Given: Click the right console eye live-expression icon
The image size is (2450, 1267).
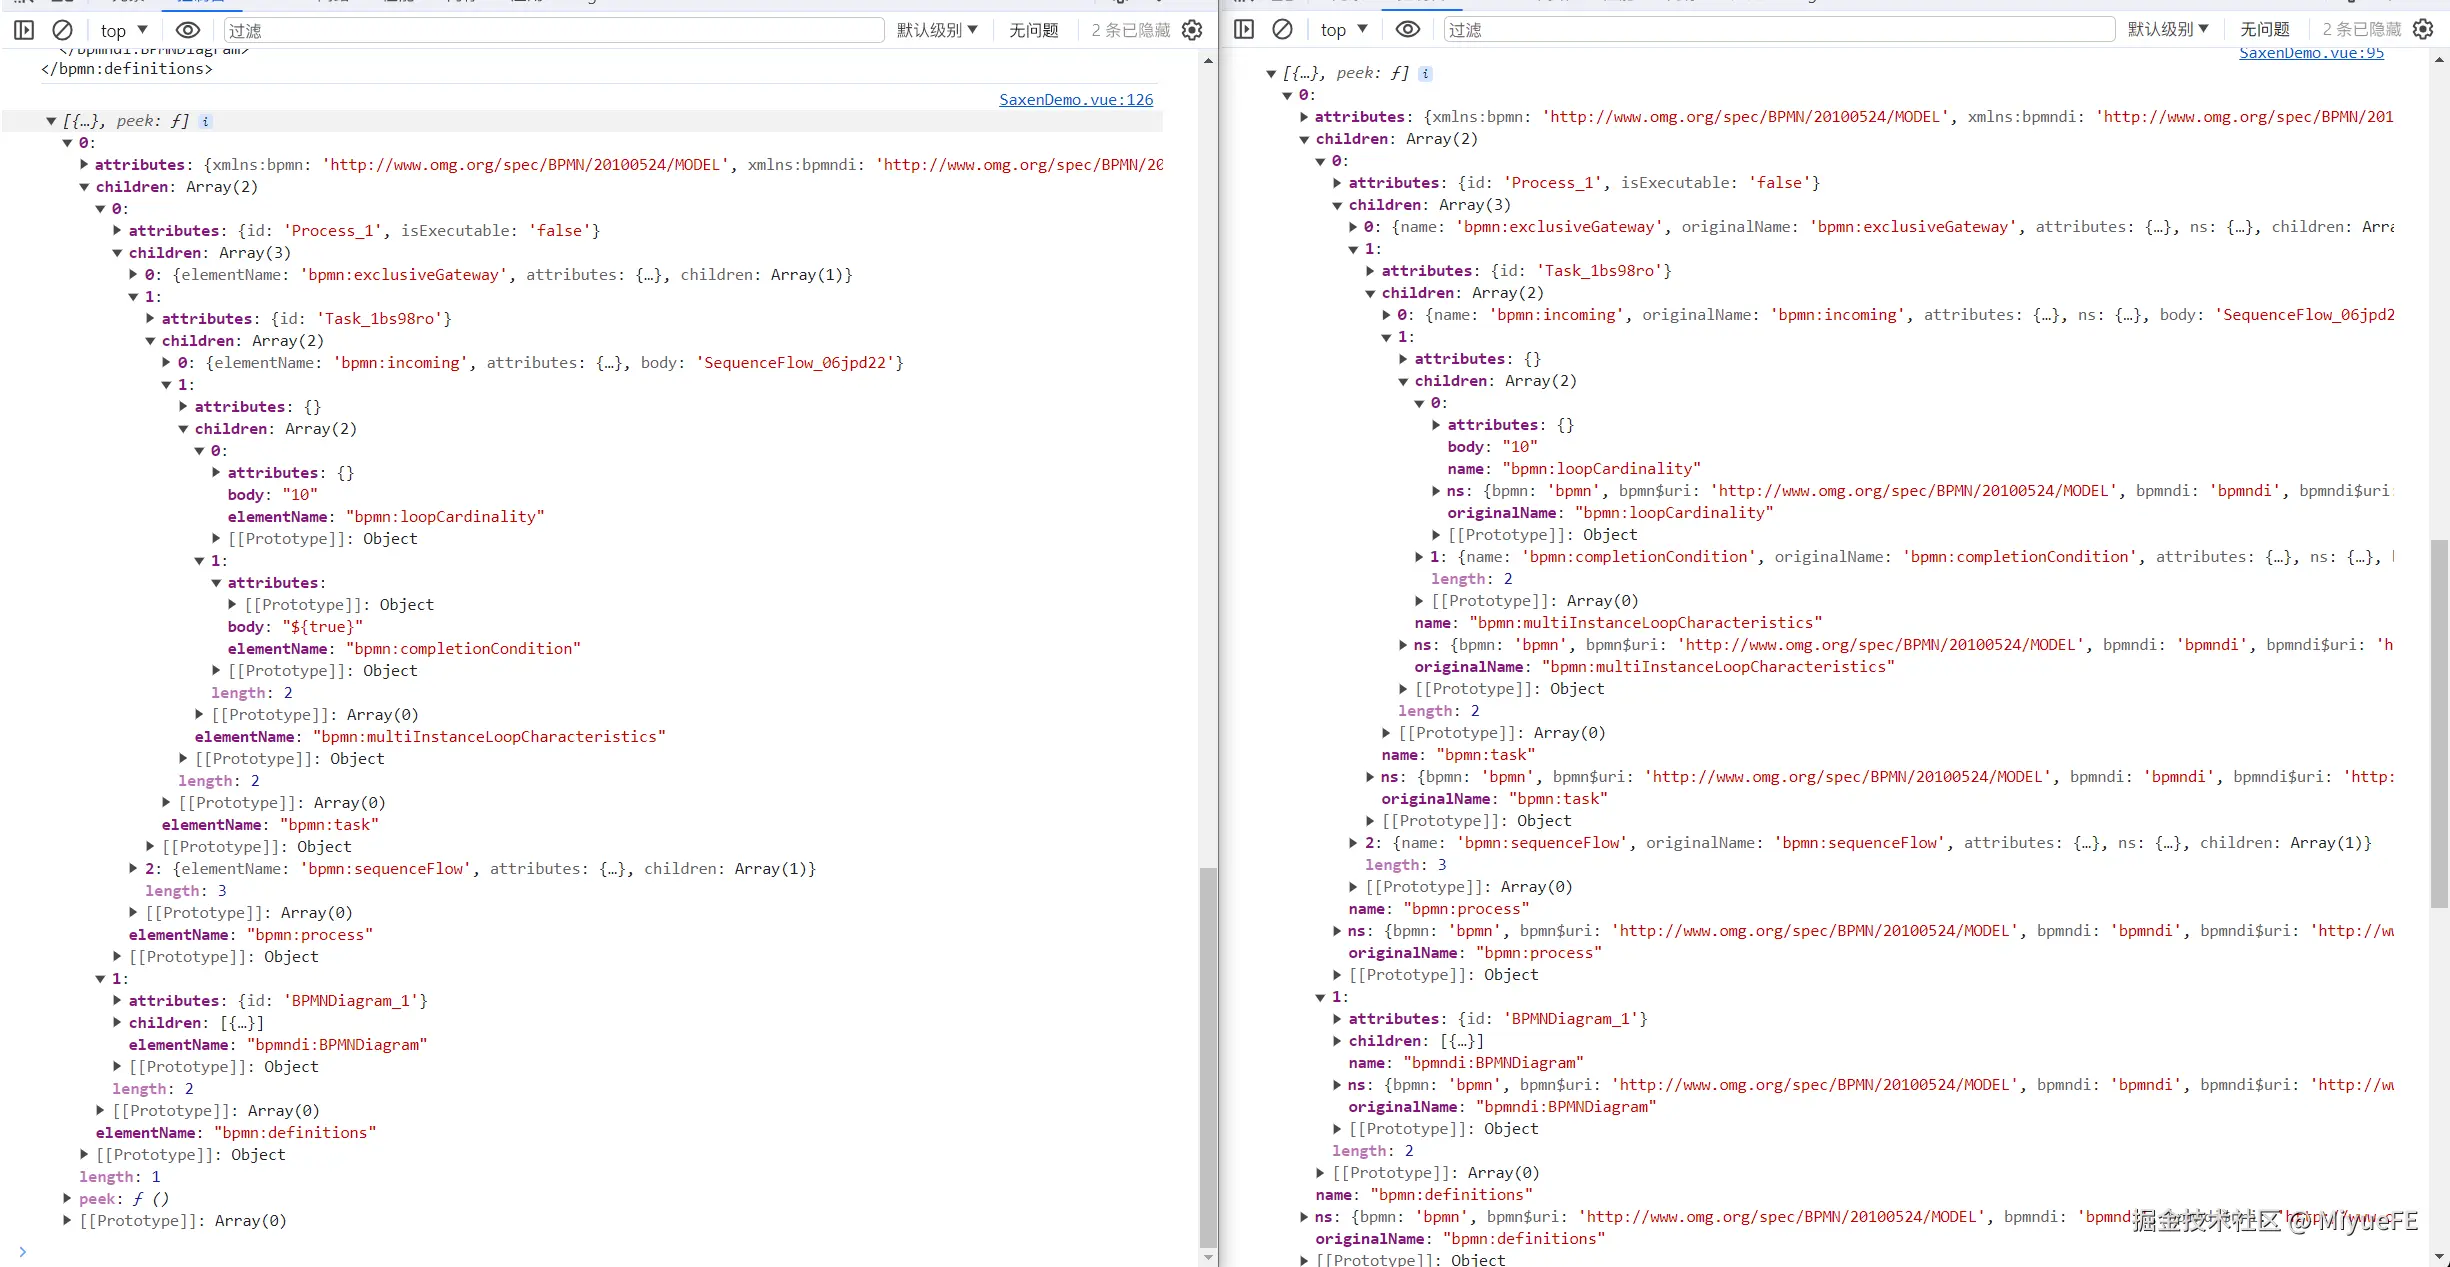Looking at the screenshot, I should (1408, 30).
